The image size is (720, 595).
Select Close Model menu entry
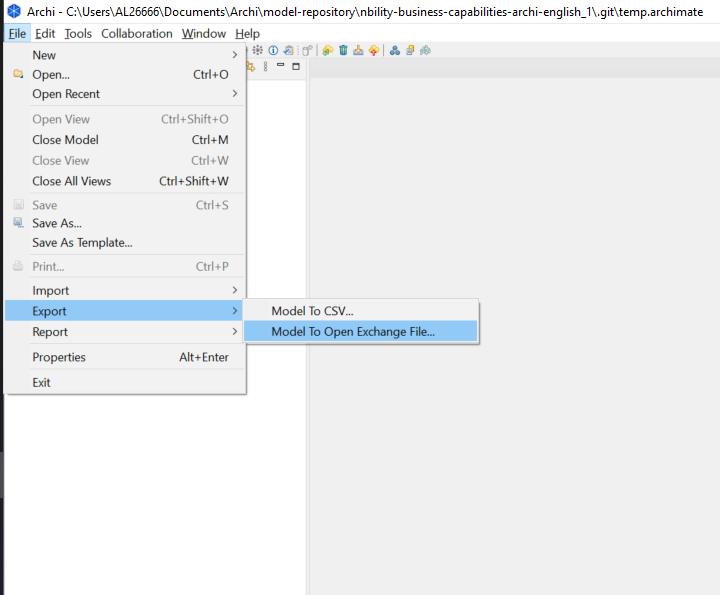[65, 140]
